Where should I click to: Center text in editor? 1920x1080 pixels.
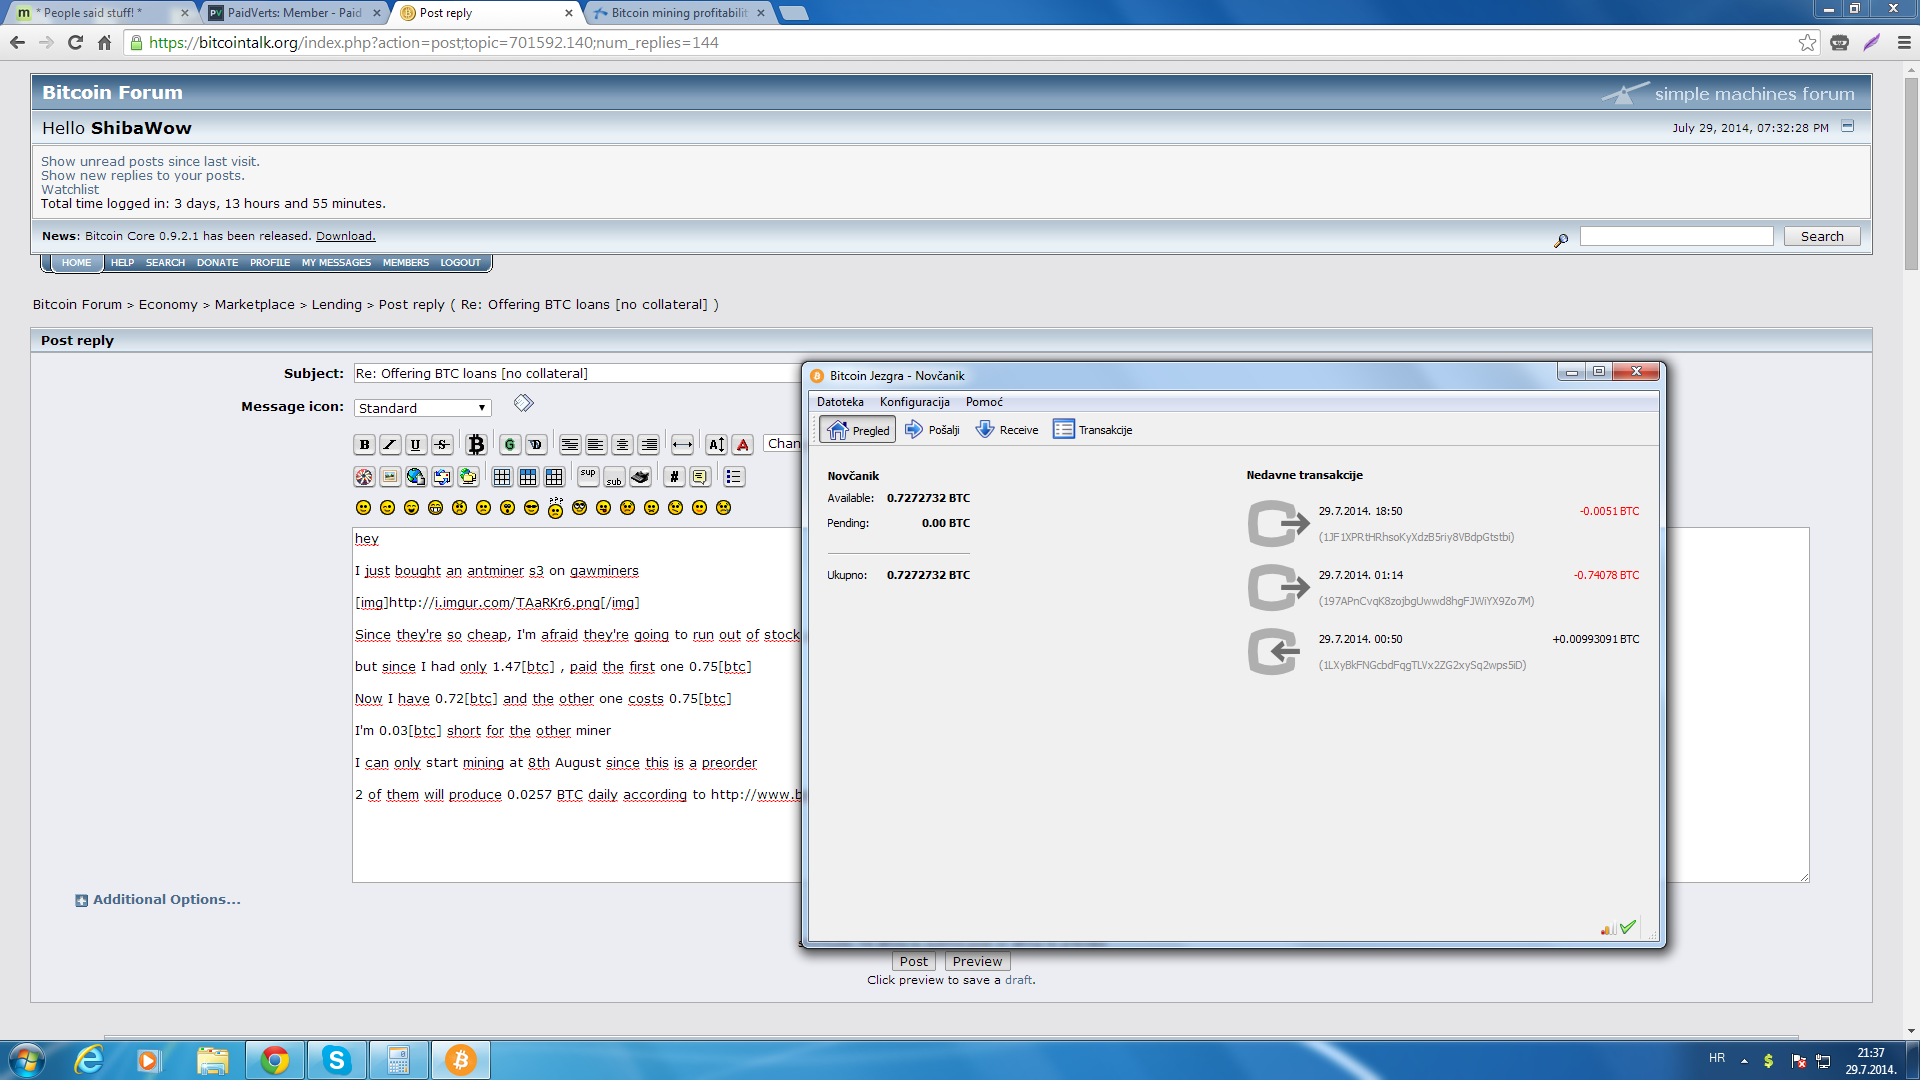[622, 445]
